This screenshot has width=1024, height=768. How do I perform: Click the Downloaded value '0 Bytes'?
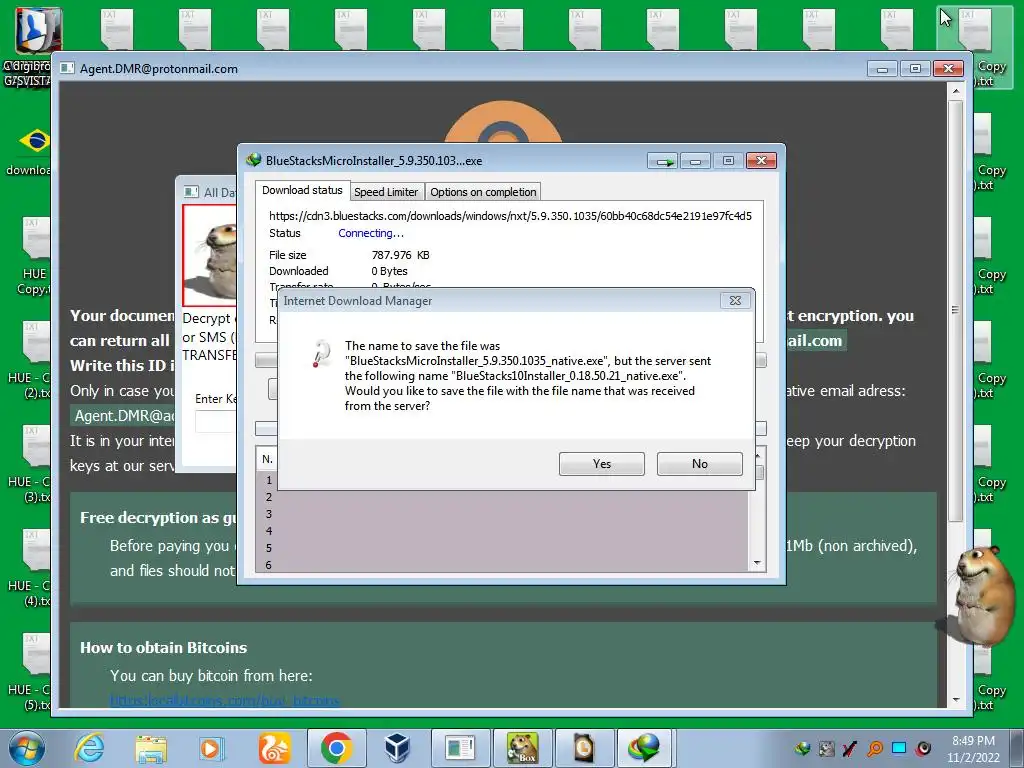tap(389, 271)
